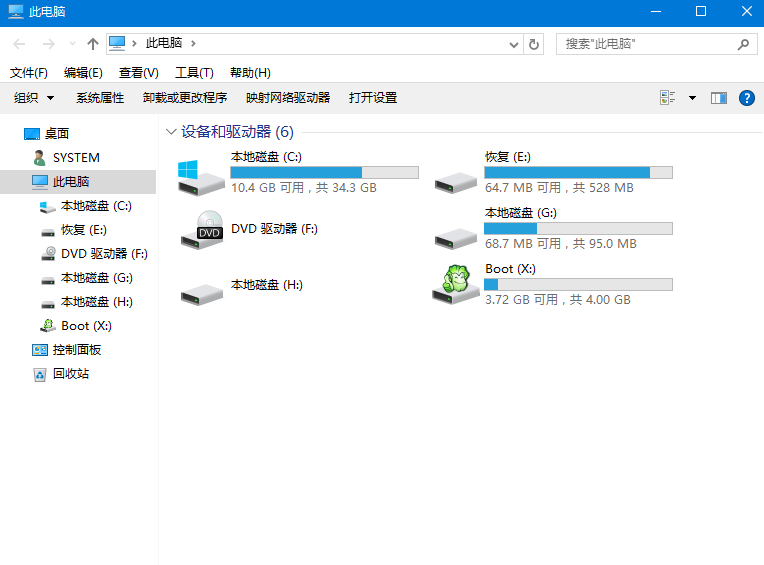764x565 pixels.
Task: Click the text 68.7 MB 可用，共 95.0 MB
Action: (x=561, y=244)
